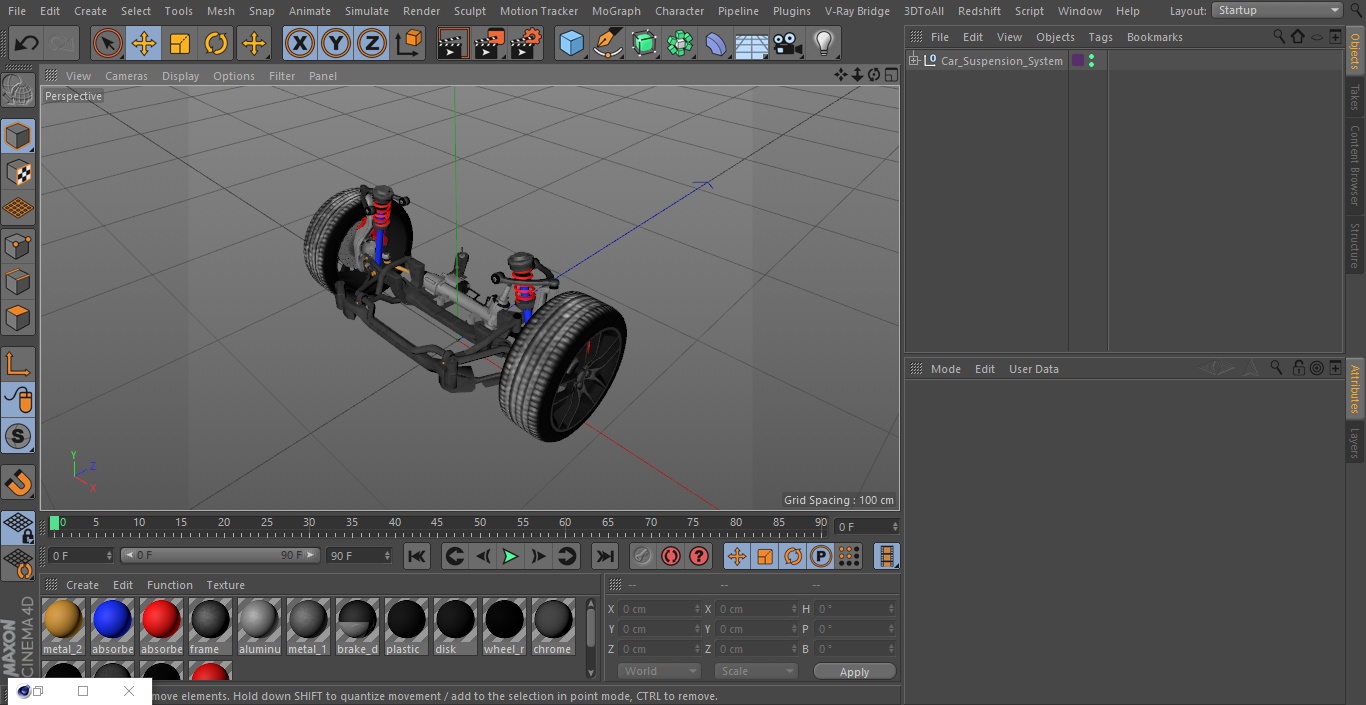Switch to Texture mode
This screenshot has height=705, width=1366.
(x=18, y=172)
